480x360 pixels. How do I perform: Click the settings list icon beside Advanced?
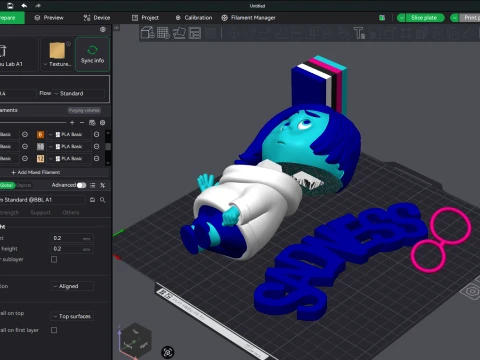93,185
